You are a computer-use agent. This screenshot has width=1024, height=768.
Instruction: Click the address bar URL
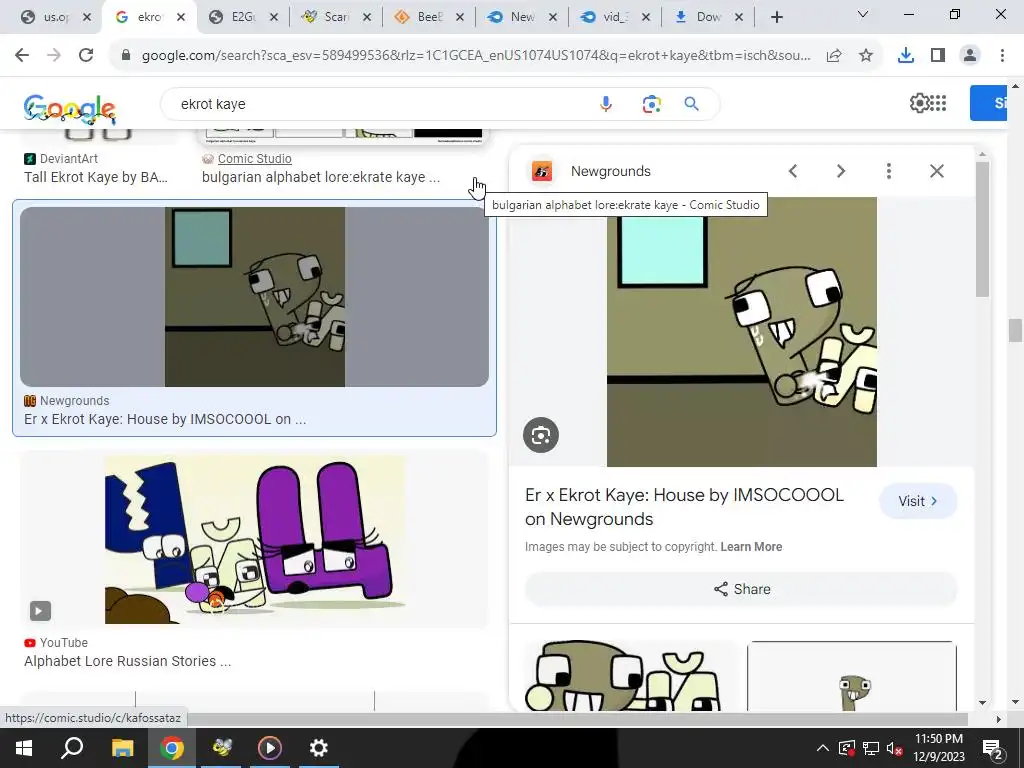click(475, 56)
